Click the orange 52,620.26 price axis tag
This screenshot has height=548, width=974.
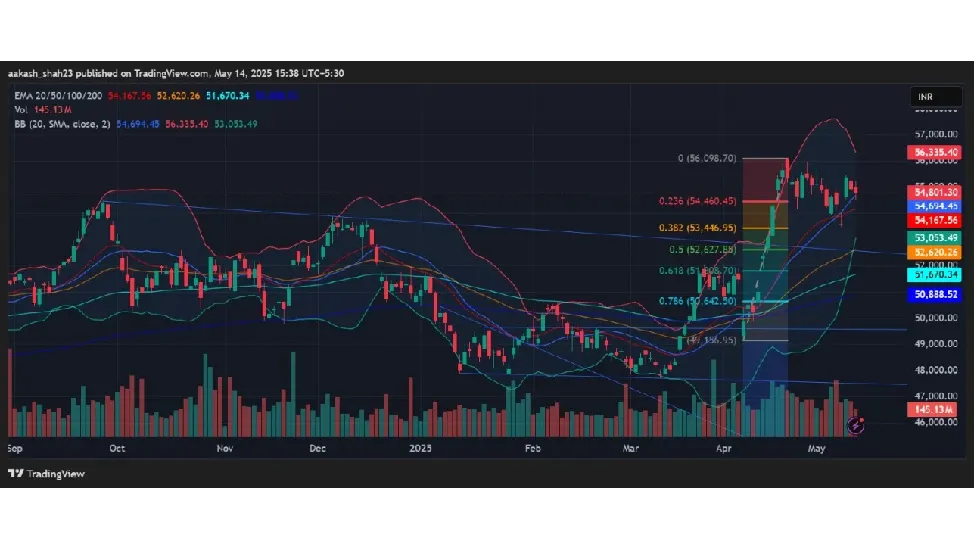tap(934, 252)
